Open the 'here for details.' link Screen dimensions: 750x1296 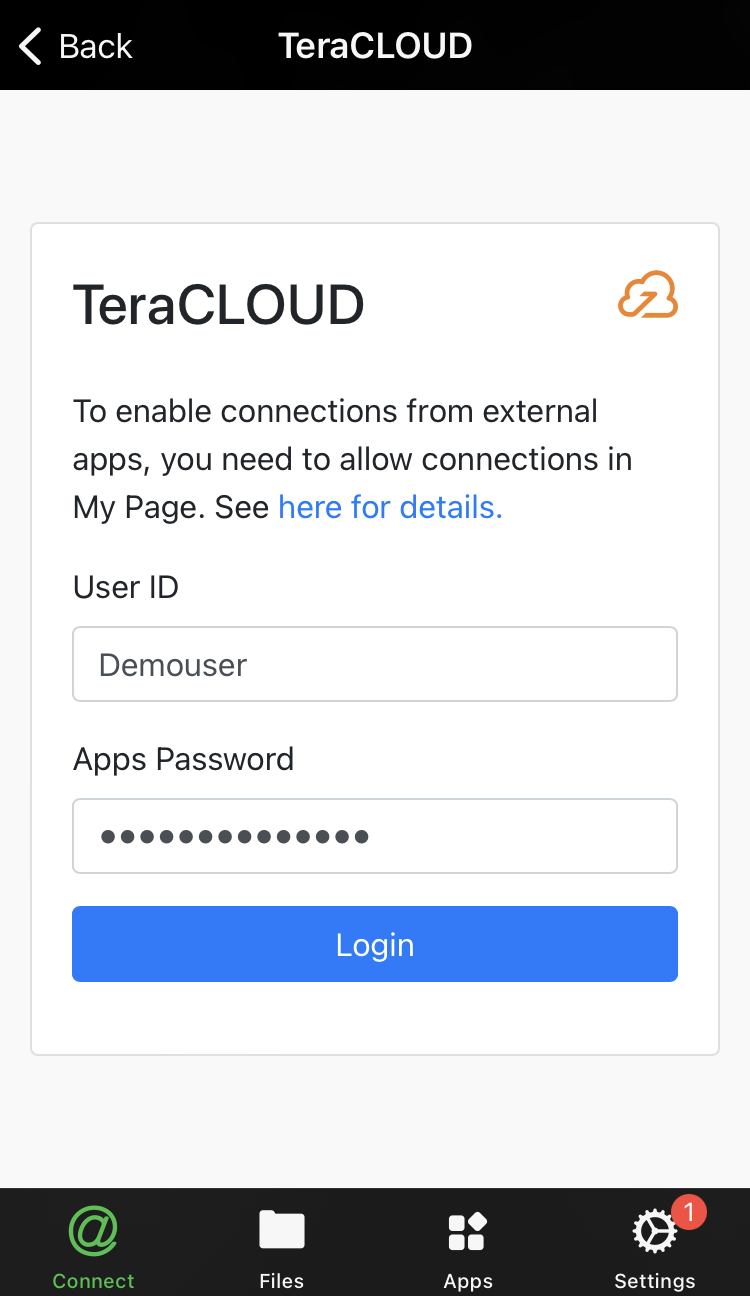(390, 507)
